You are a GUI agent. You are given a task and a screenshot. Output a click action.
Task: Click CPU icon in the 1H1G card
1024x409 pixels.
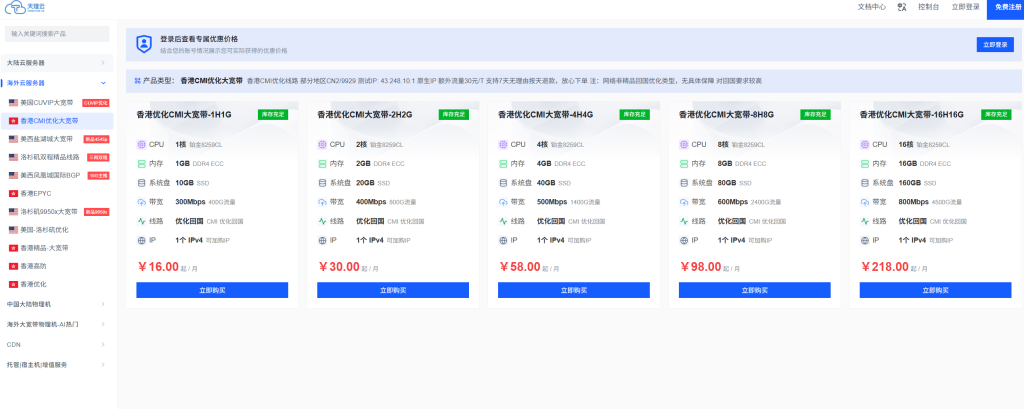tap(141, 144)
